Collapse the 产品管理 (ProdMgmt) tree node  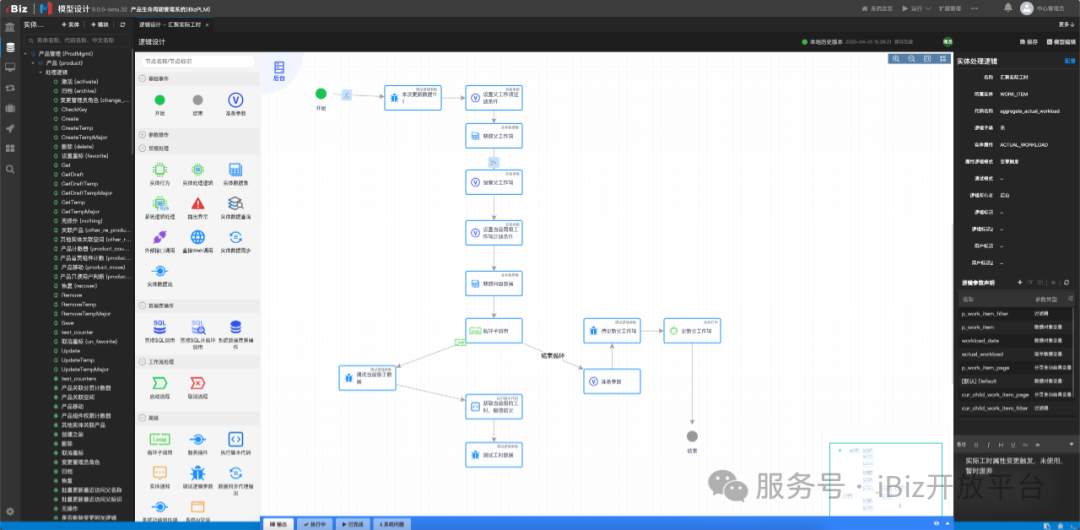click(25, 53)
